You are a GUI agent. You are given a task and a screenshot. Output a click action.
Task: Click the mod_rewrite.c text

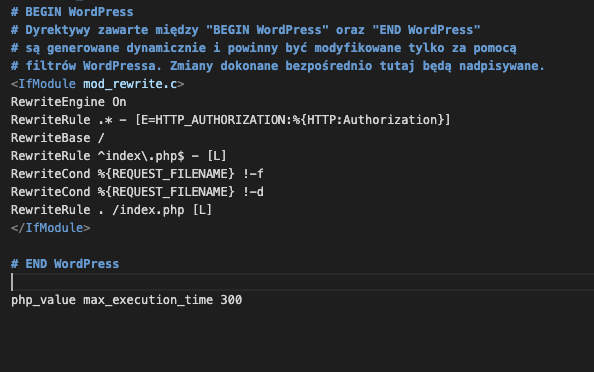click(130, 84)
